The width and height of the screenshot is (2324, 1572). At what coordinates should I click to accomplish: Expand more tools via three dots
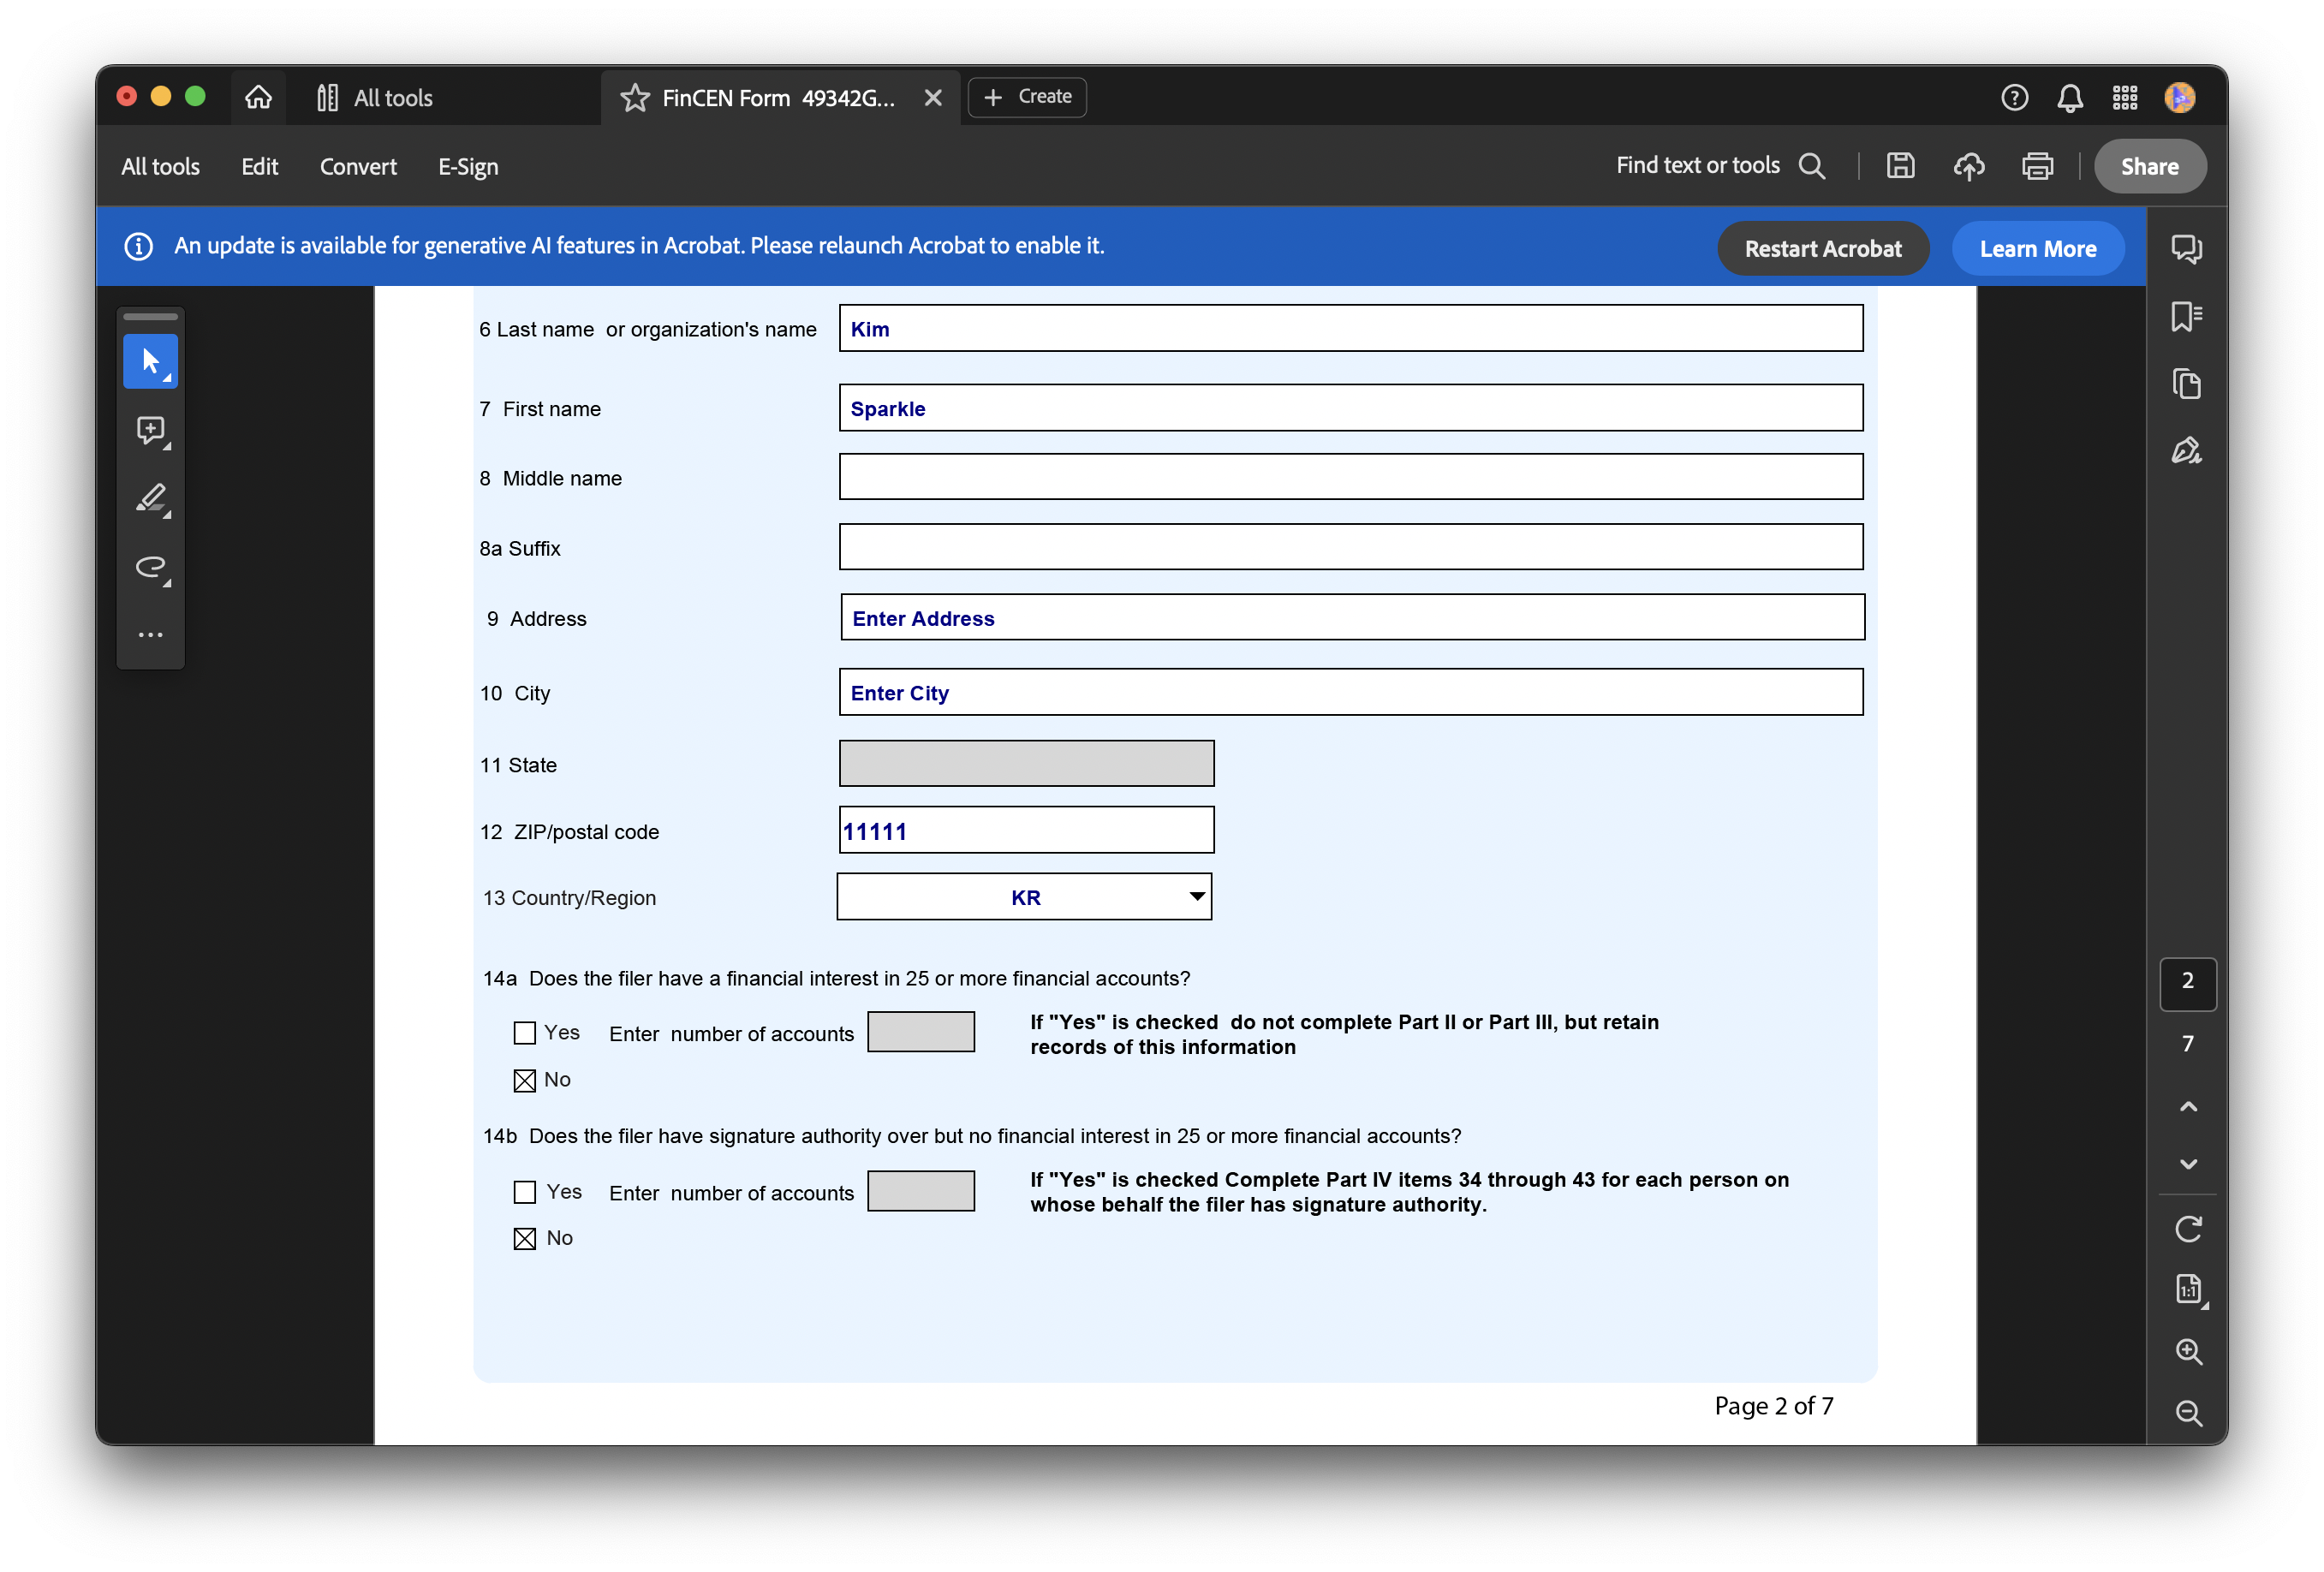coord(150,635)
